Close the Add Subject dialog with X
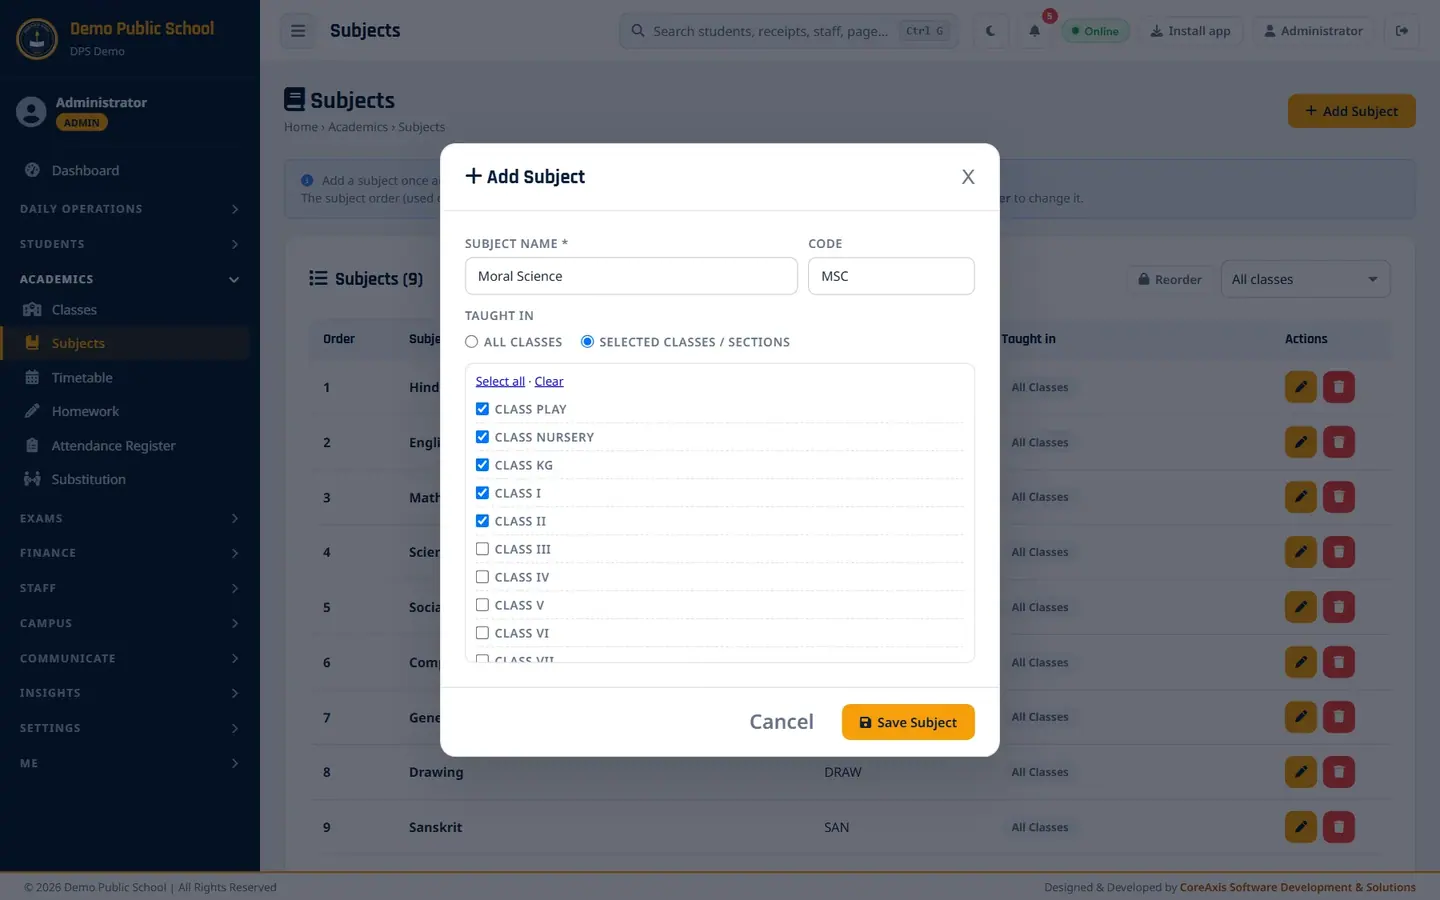 click(x=968, y=177)
